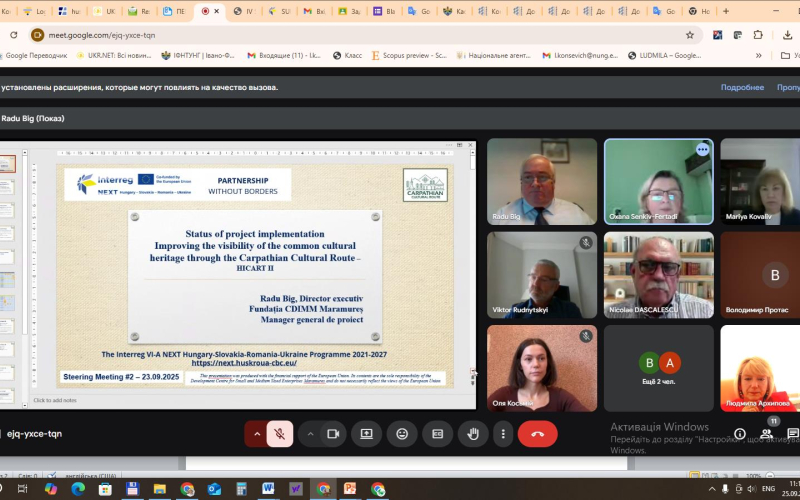This screenshot has height=500, width=800.
Task: Bookmark this page with the star icon
Action: (690, 34)
